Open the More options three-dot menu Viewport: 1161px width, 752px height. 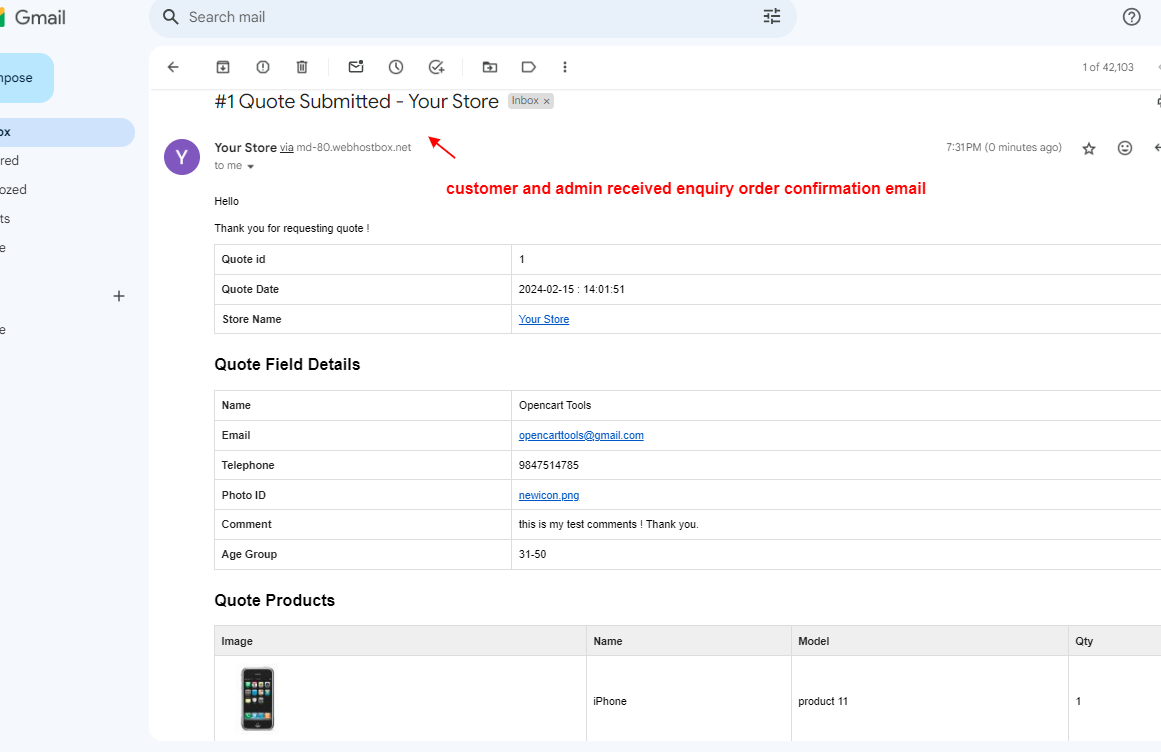[565, 67]
